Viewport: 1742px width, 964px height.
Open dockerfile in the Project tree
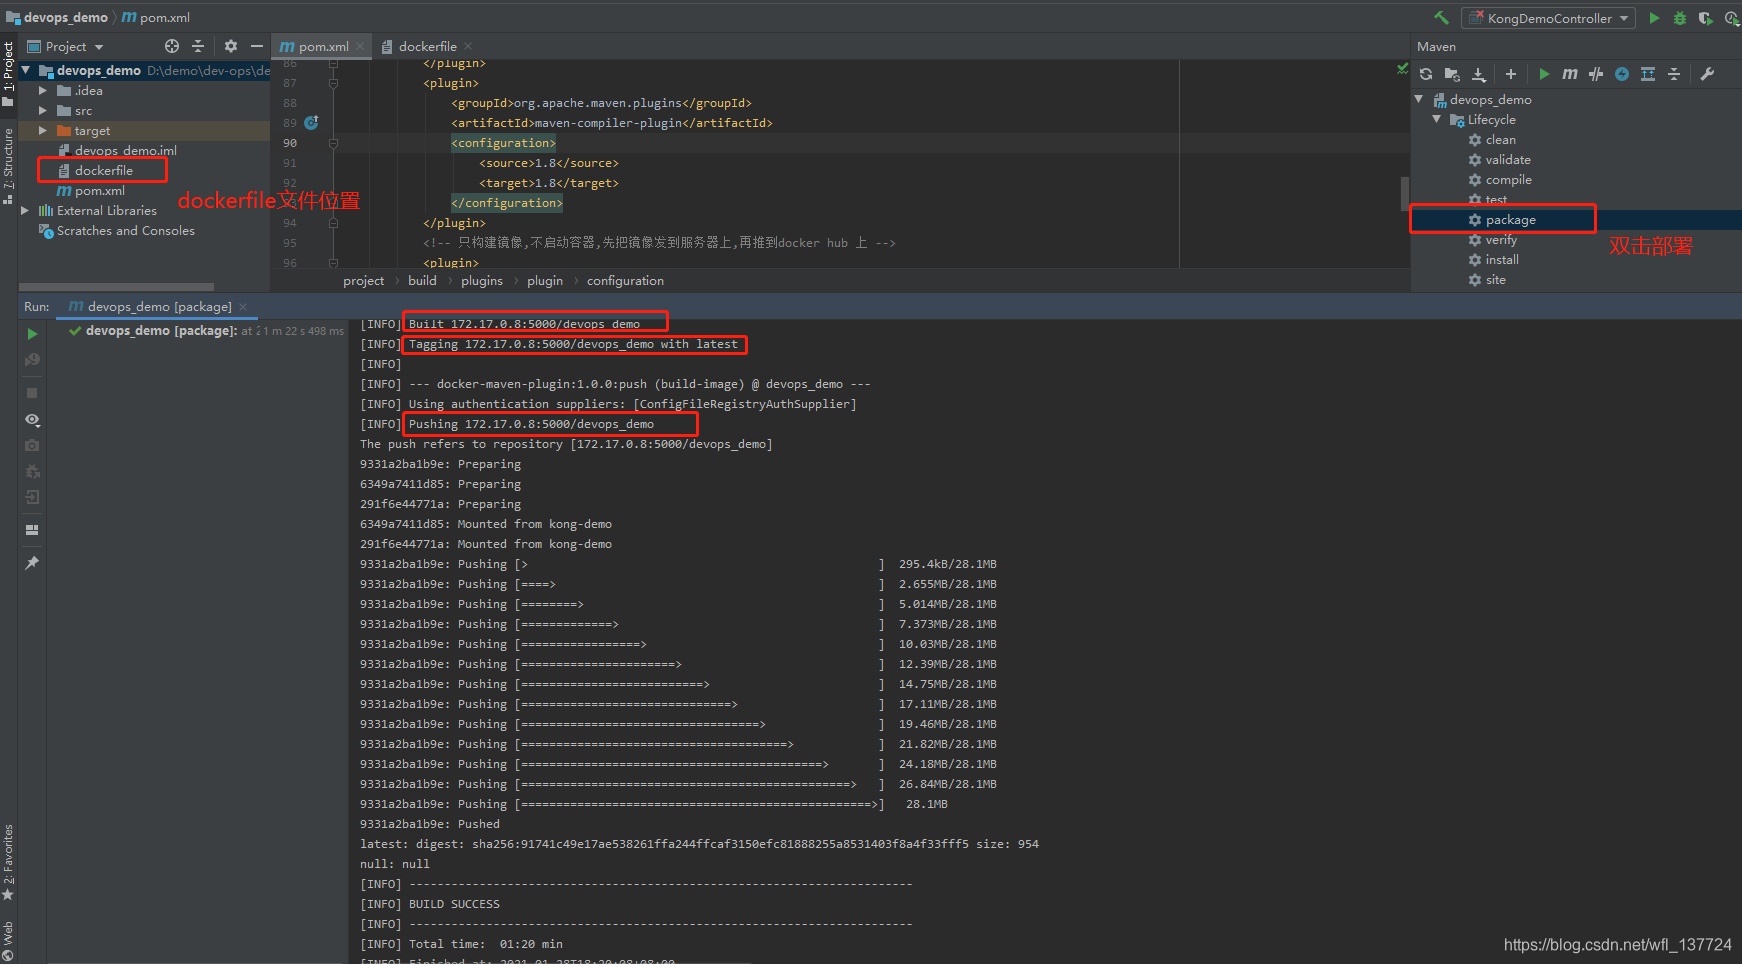103,170
